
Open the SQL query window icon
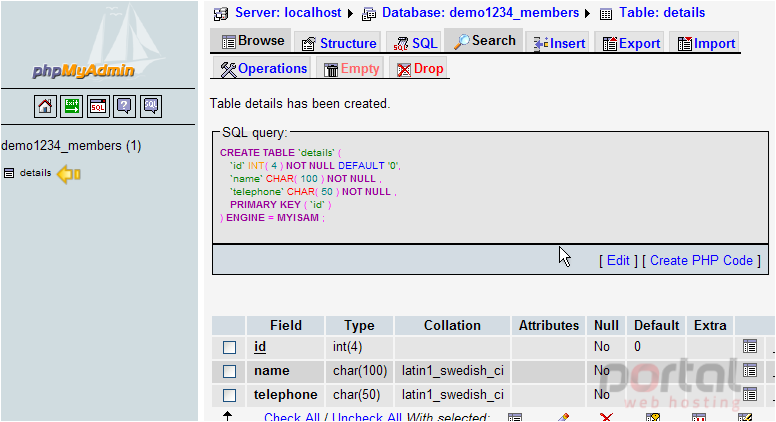(98, 106)
